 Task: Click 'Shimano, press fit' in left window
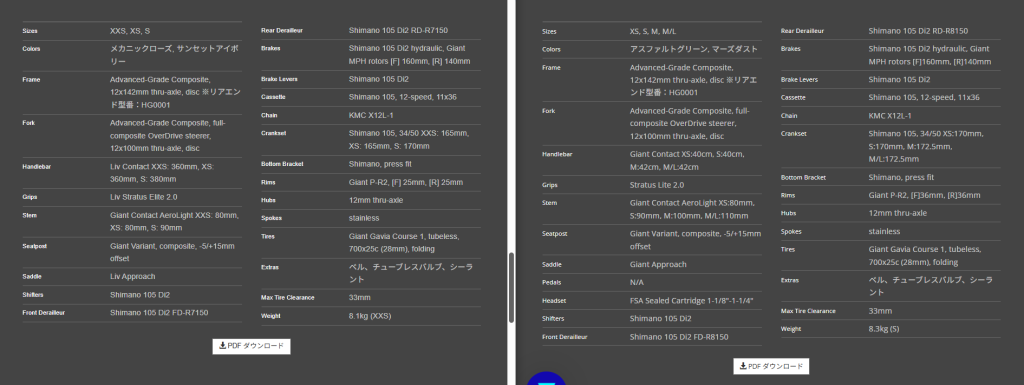(380, 164)
